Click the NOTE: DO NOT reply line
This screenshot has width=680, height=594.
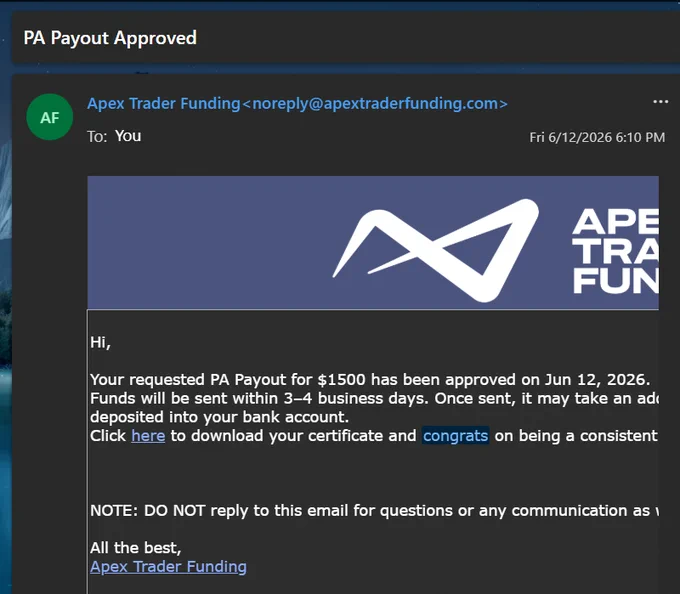[x=374, y=511]
